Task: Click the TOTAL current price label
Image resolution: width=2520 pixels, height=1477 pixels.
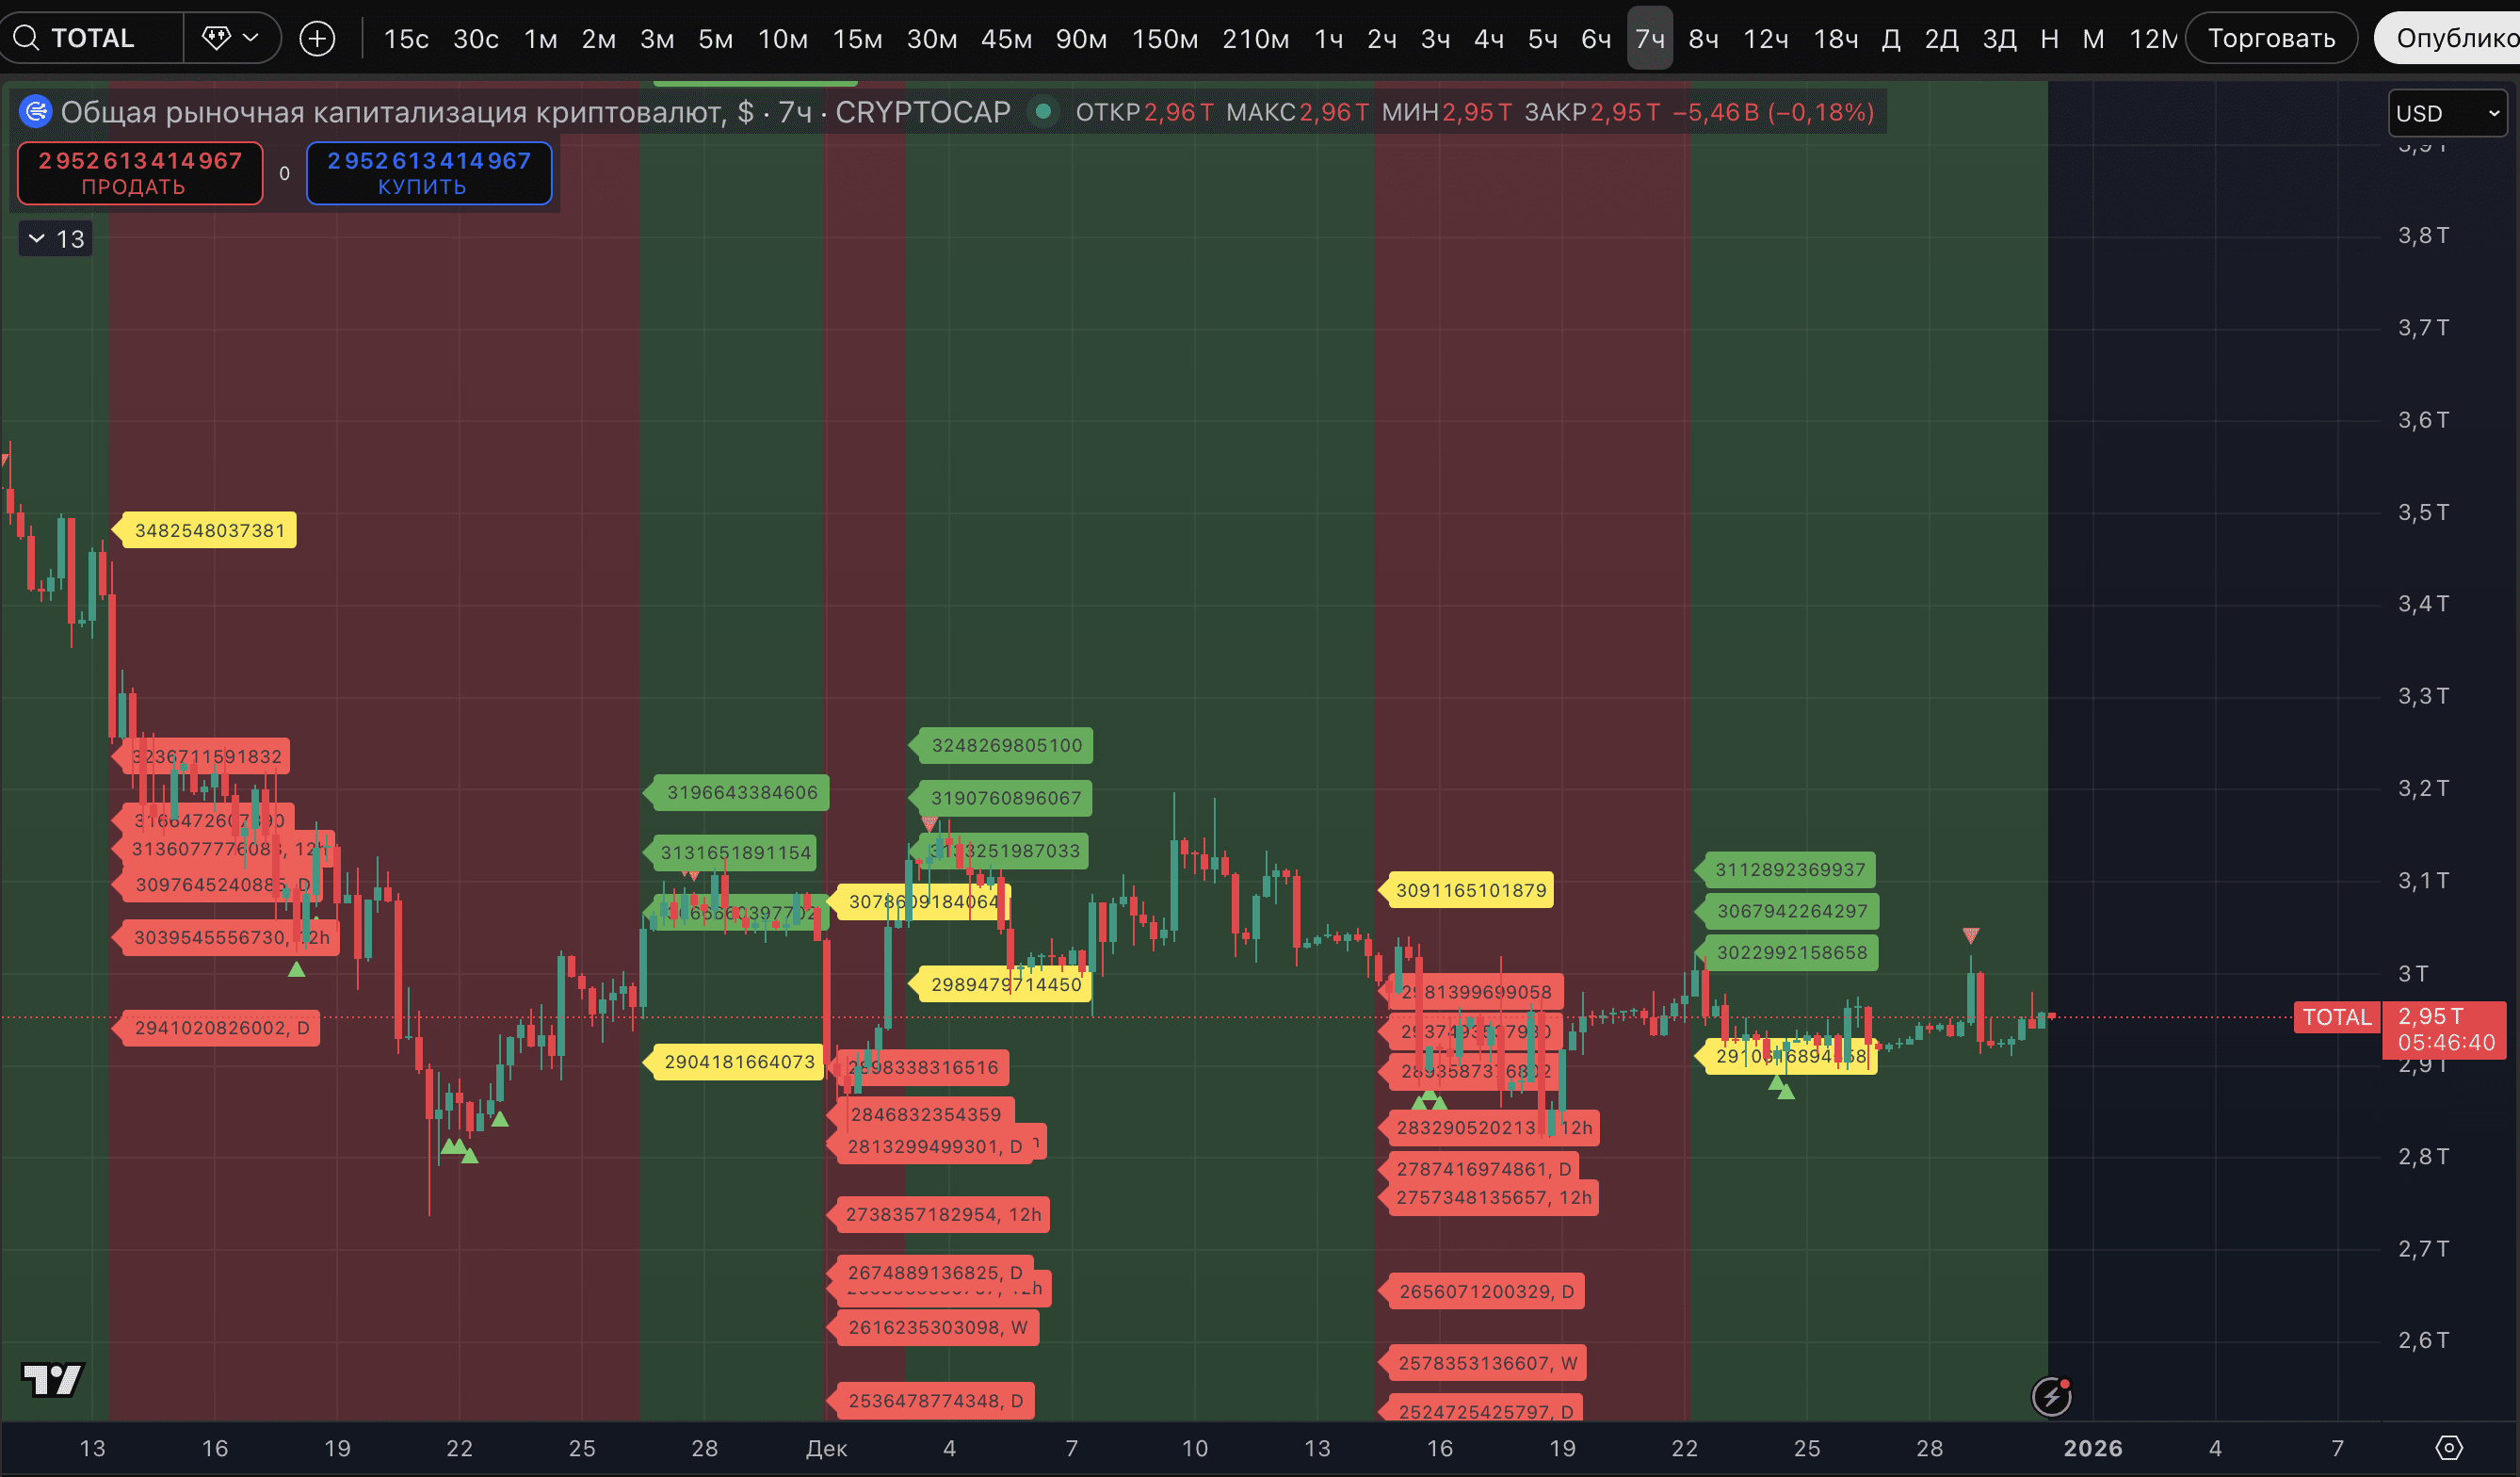Action: 2336,1017
